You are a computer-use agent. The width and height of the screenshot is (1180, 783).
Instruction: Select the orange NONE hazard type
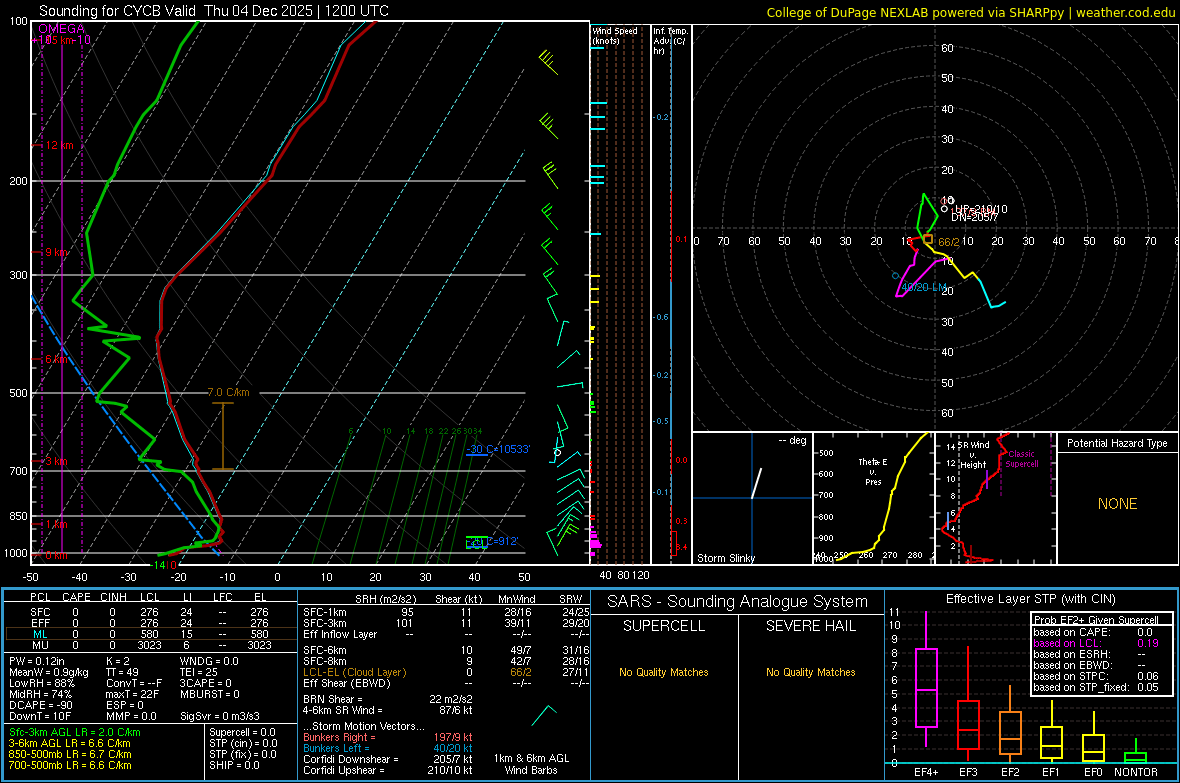(x=1117, y=504)
